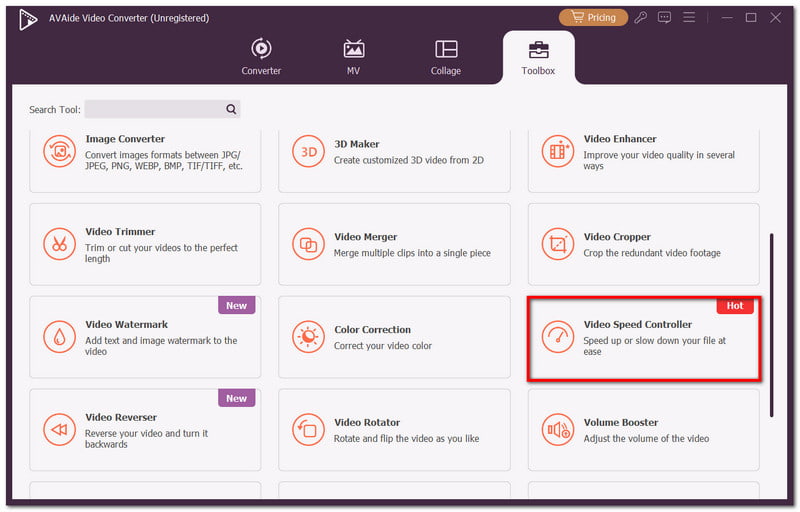This screenshot has height=512, width=800.
Task: Switch to the Collage tab label
Action: pyautogui.click(x=446, y=71)
